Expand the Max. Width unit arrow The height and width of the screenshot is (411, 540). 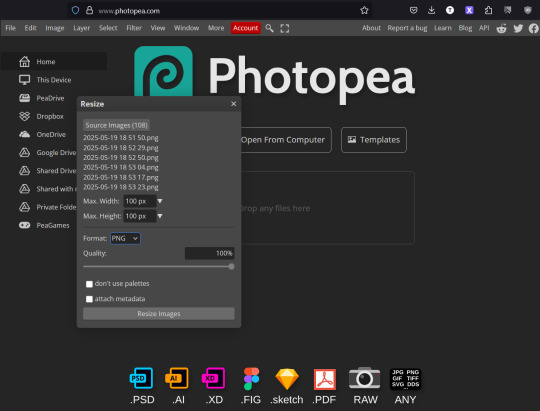click(160, 201)
